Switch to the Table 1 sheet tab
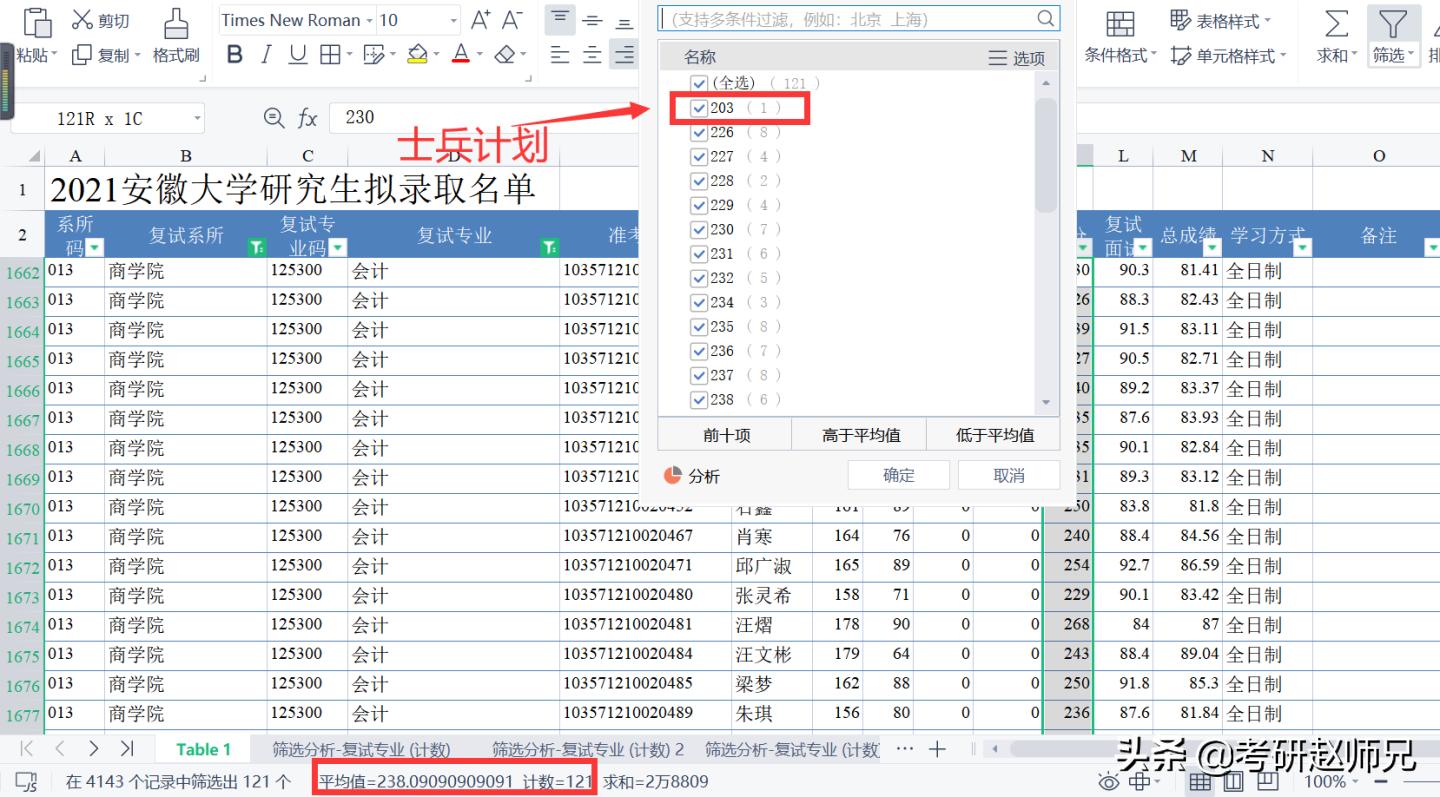This screenshot has width=1440, height=797. point(204,749)
